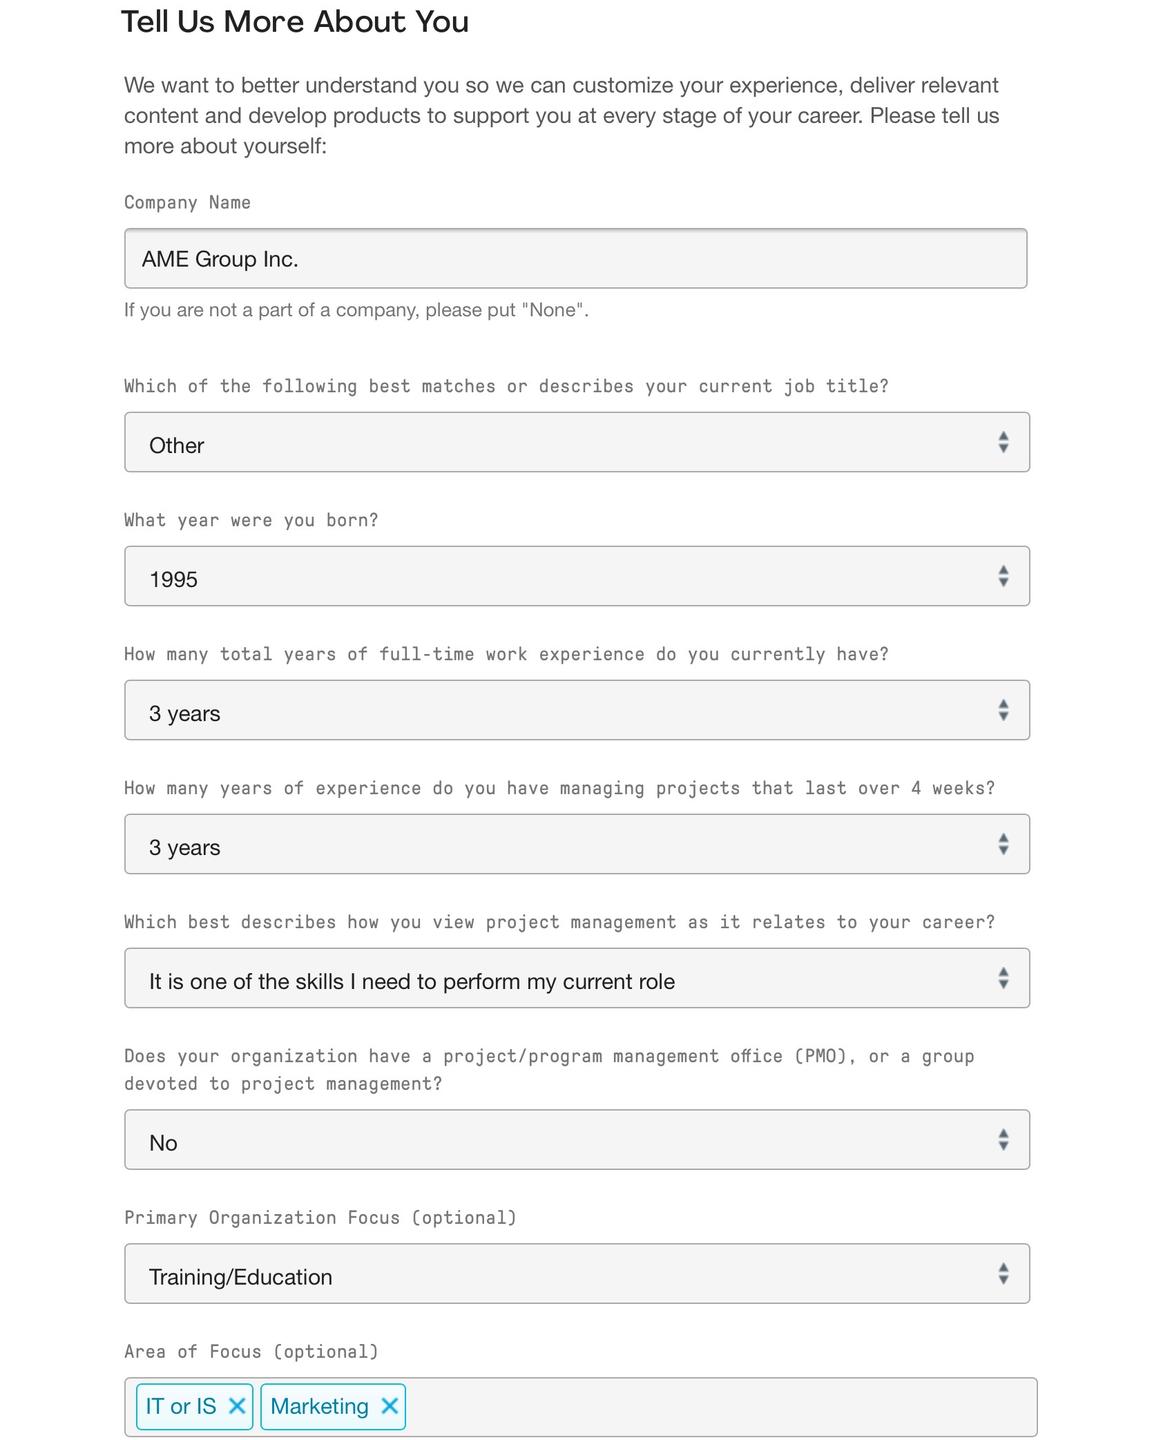Open the birth year dropdown
The height and width of the screenshot is (1440, 1152).
pyautogui.click(x=560, y=576)
